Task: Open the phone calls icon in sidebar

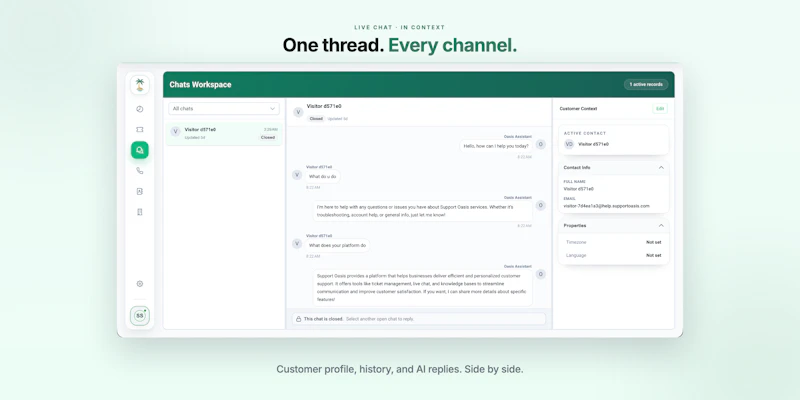Action: 140,171
